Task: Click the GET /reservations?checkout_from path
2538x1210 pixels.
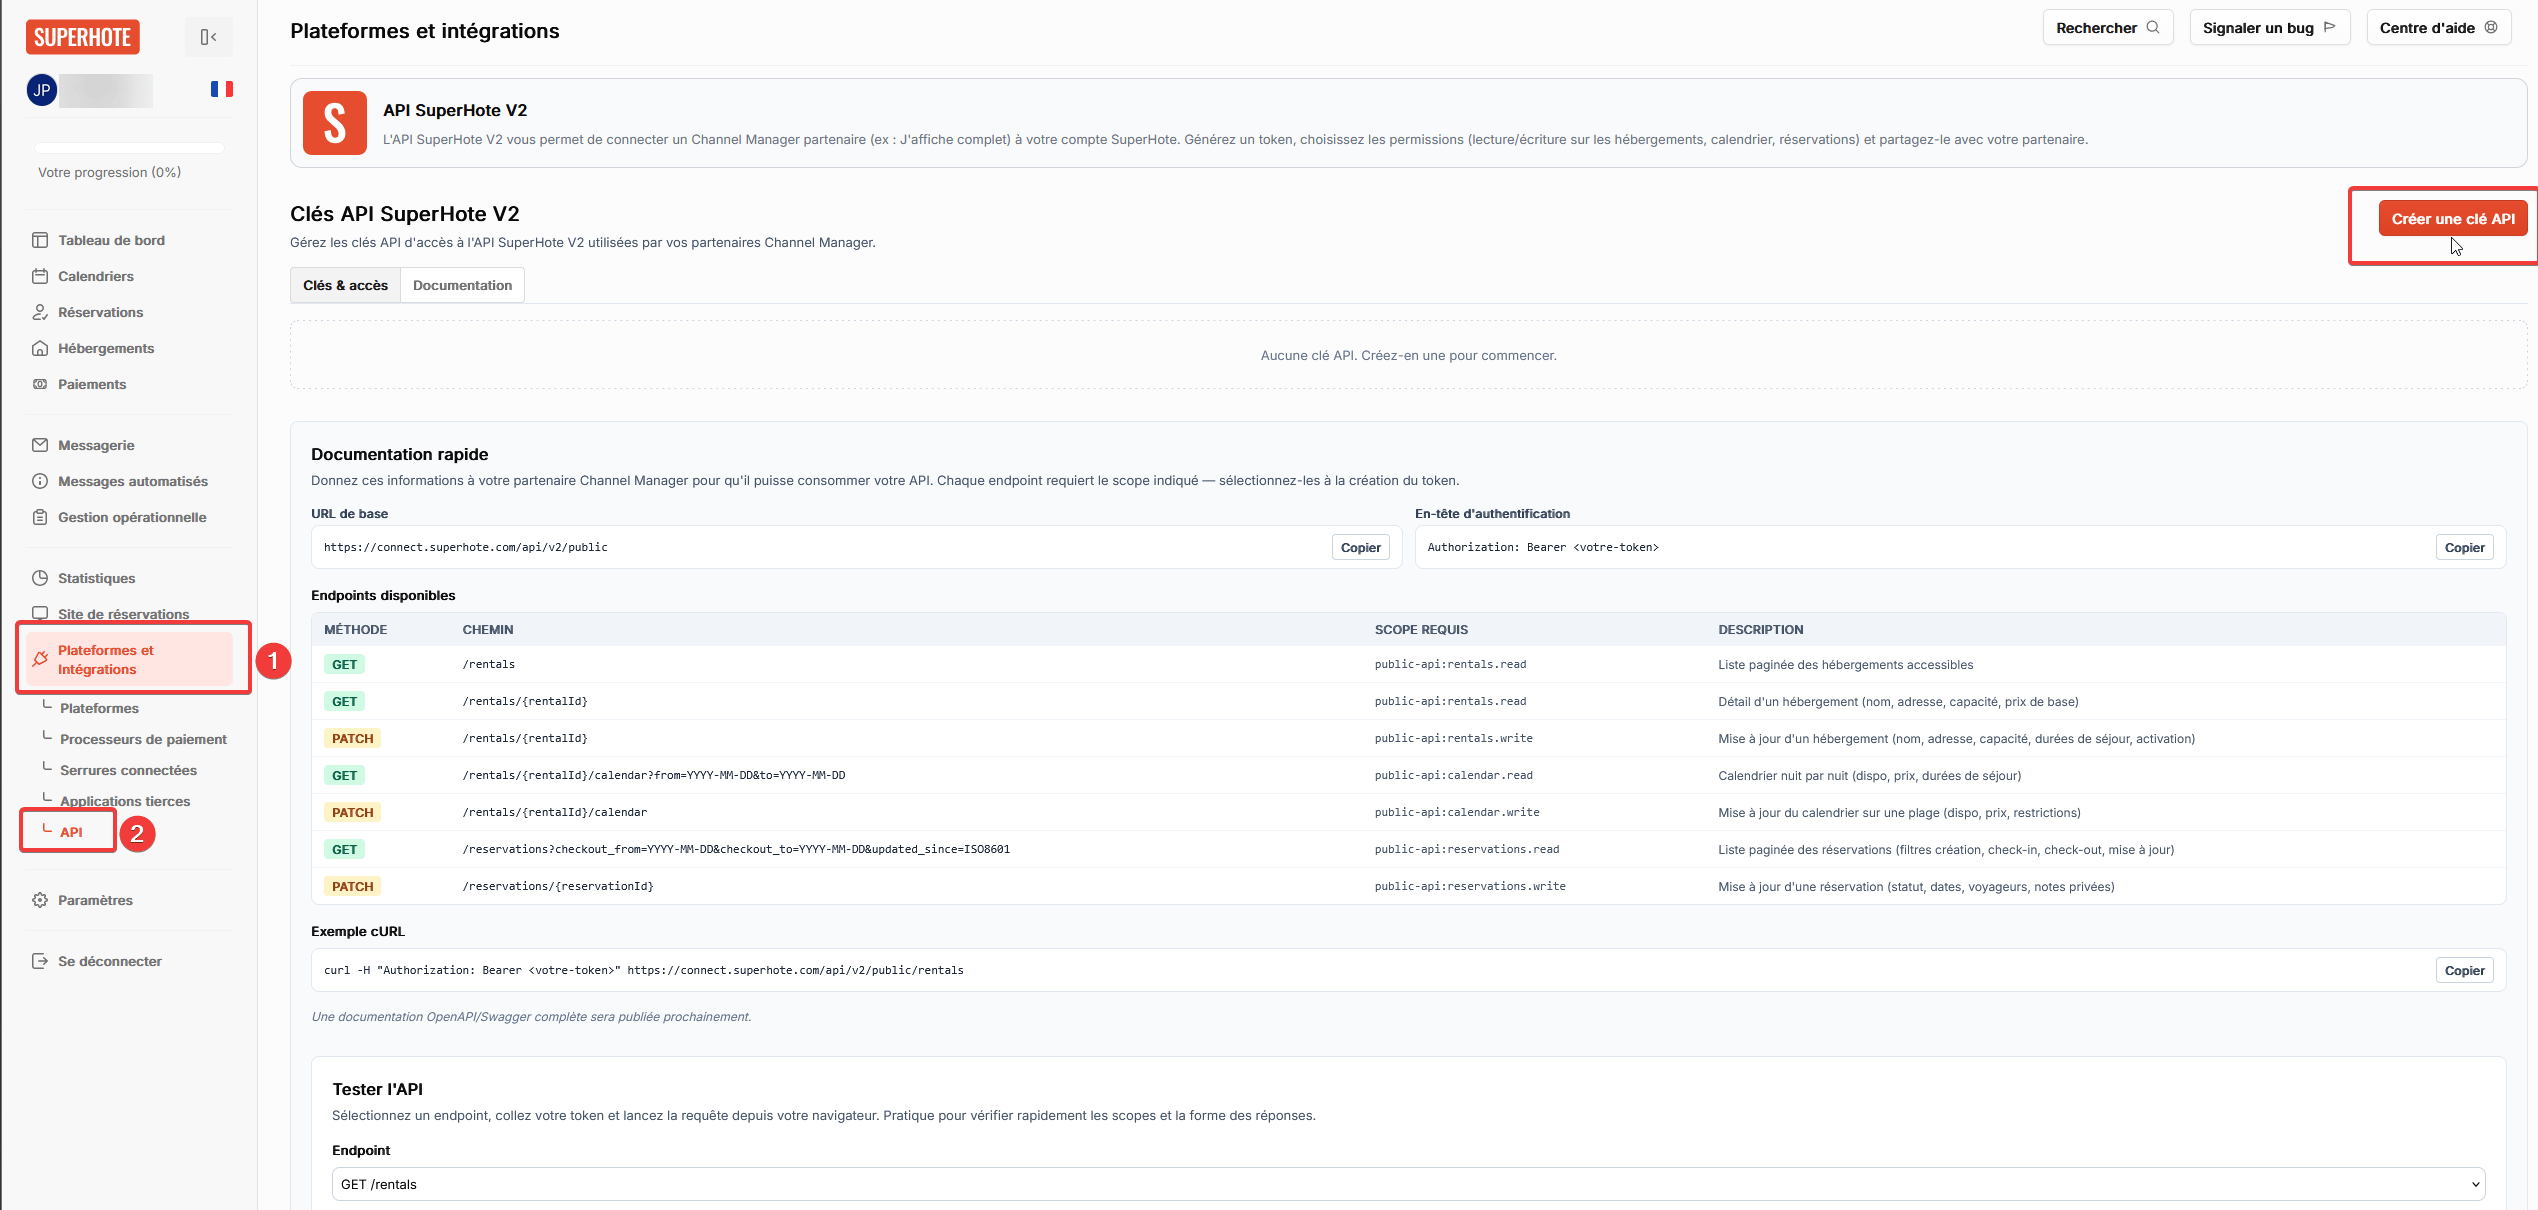Action: click(736, 849)
